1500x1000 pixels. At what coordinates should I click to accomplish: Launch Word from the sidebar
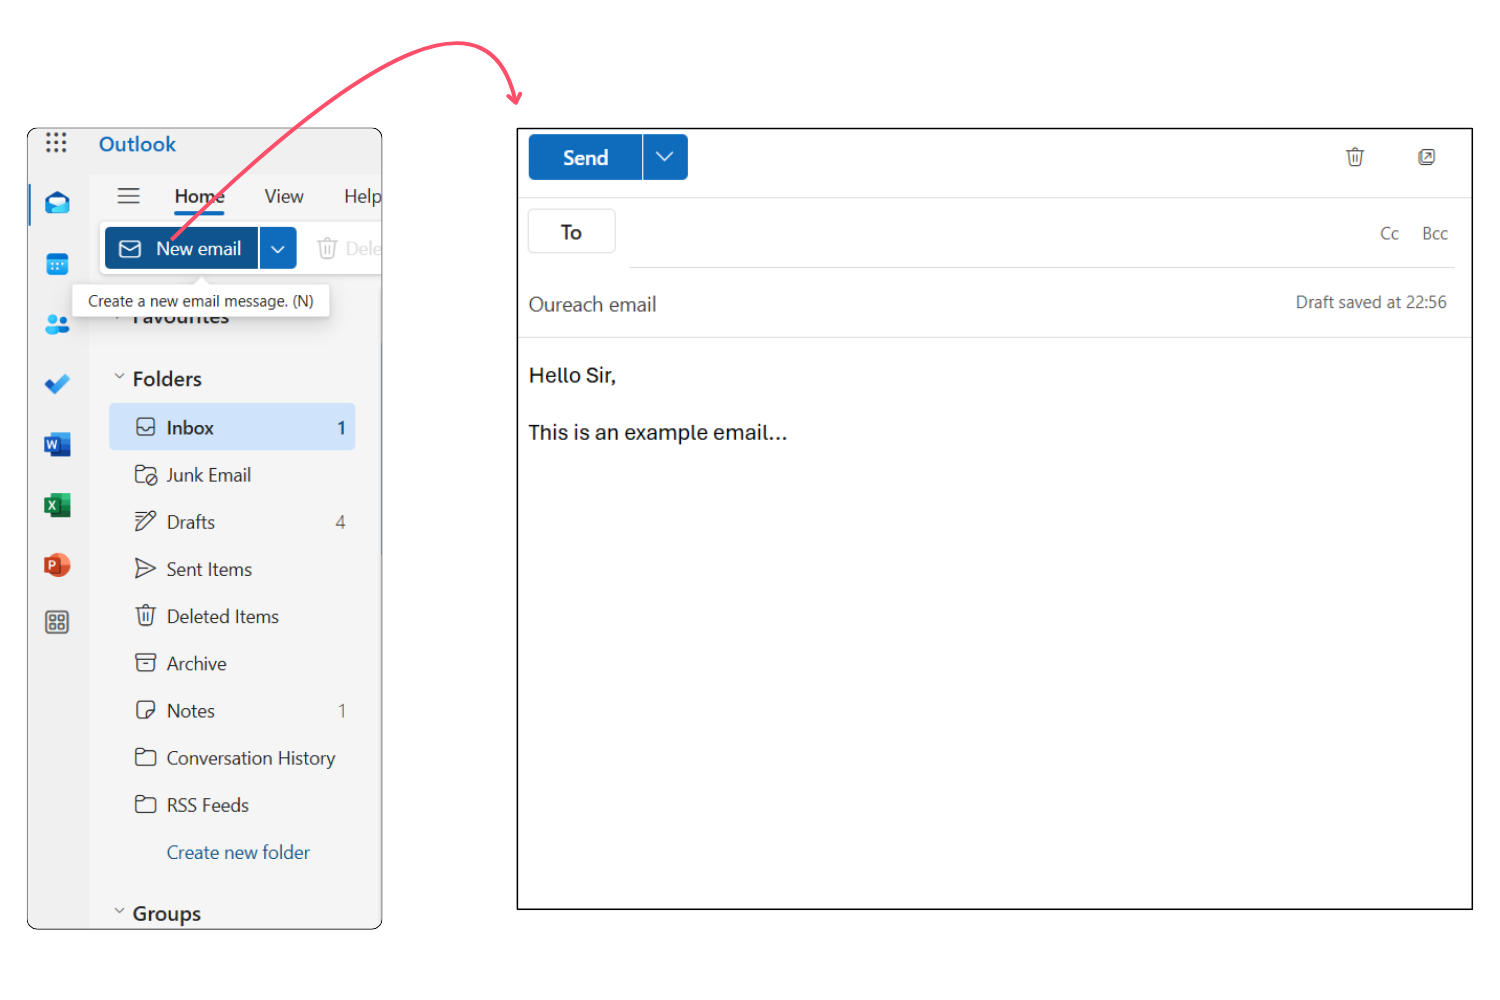[57, 444]
